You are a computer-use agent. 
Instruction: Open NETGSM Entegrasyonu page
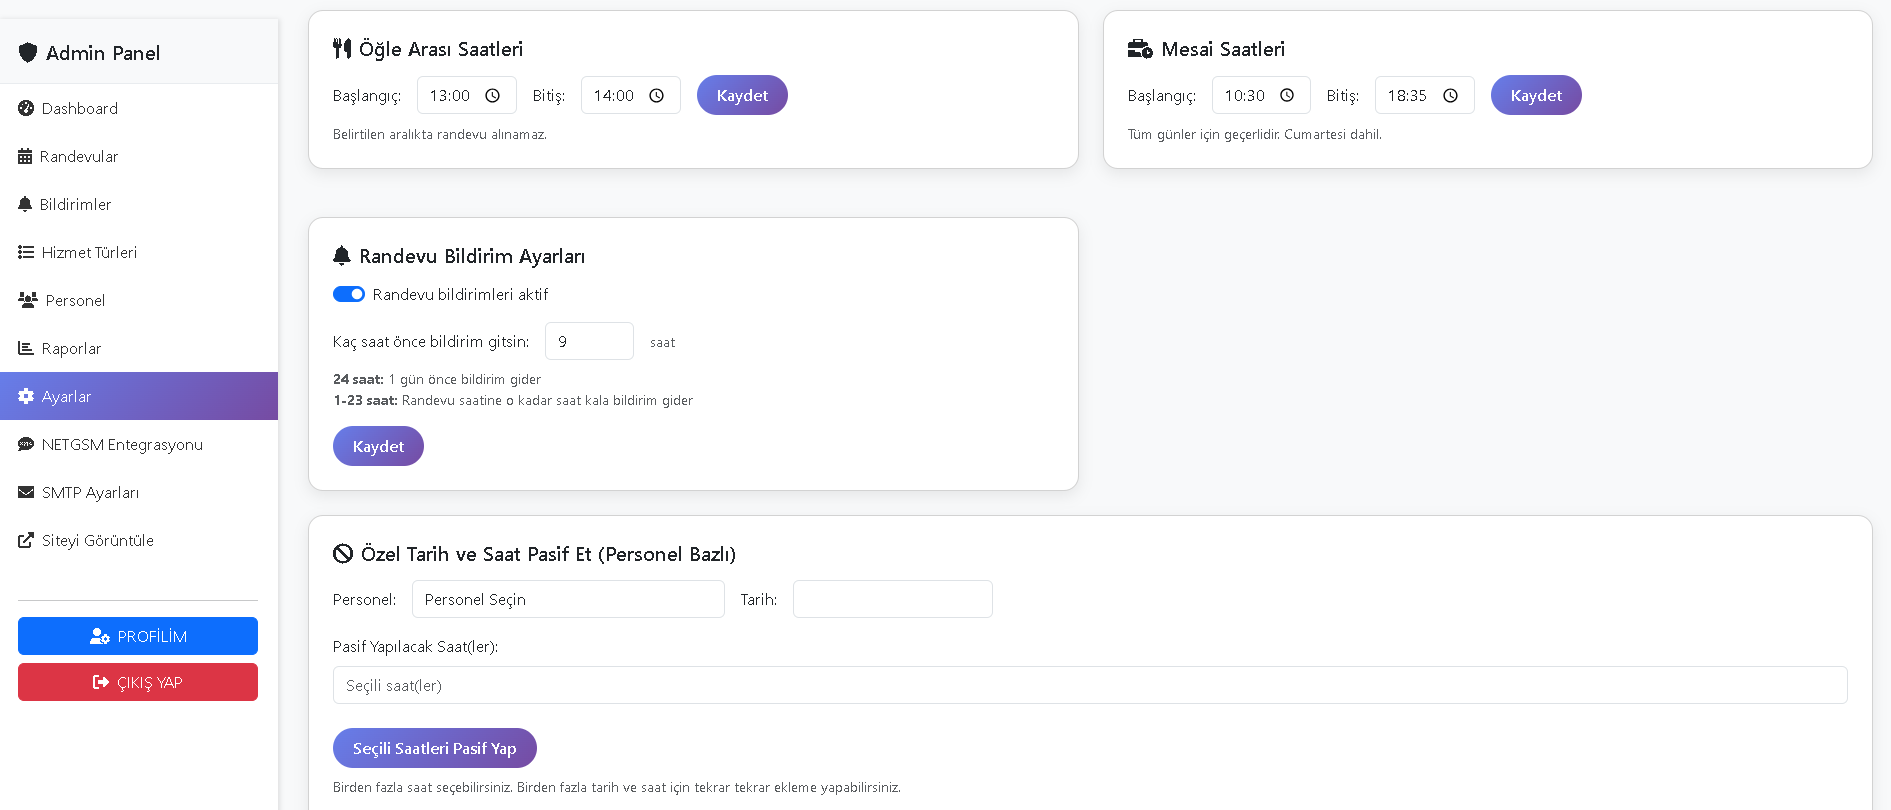pos(121,444)
